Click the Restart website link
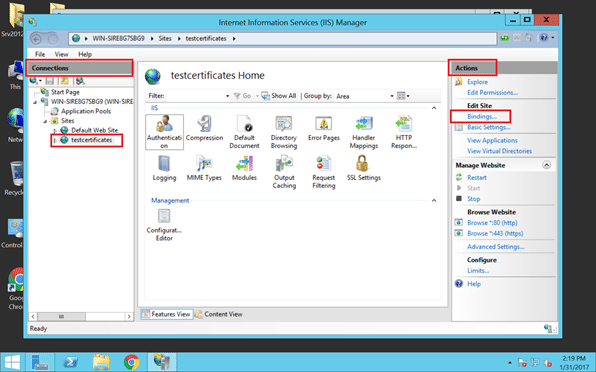Screen dimensions: 596x372 click(477, 177)
